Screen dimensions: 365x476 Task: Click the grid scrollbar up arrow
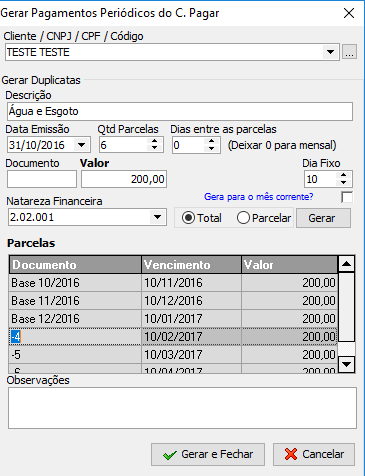(x=346, y=264)
